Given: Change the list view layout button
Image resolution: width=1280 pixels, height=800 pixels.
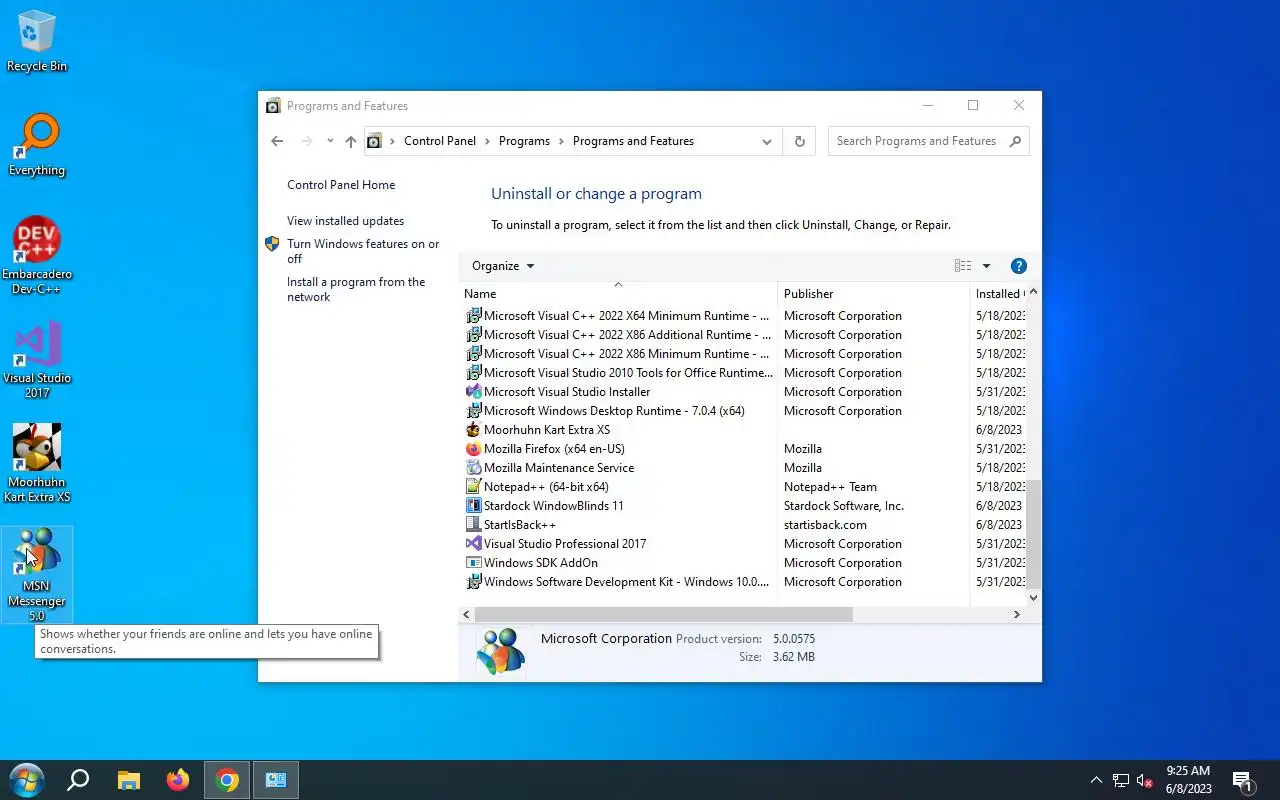Looking at the screenshot, I should click(x=963, y=266).
